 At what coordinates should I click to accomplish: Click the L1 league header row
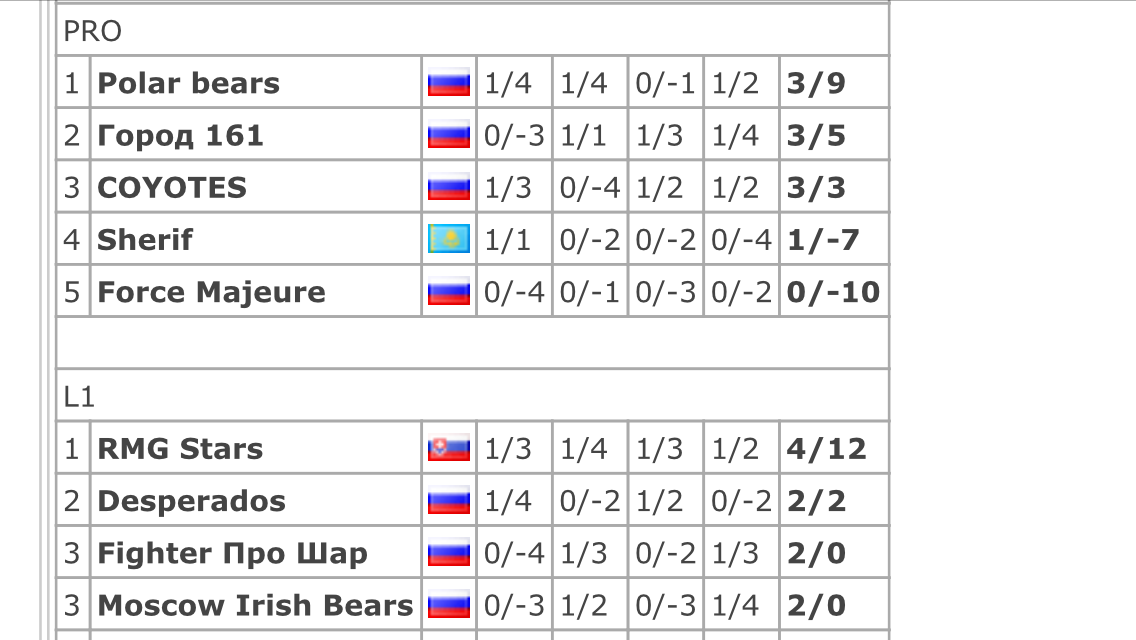point(472,396)
